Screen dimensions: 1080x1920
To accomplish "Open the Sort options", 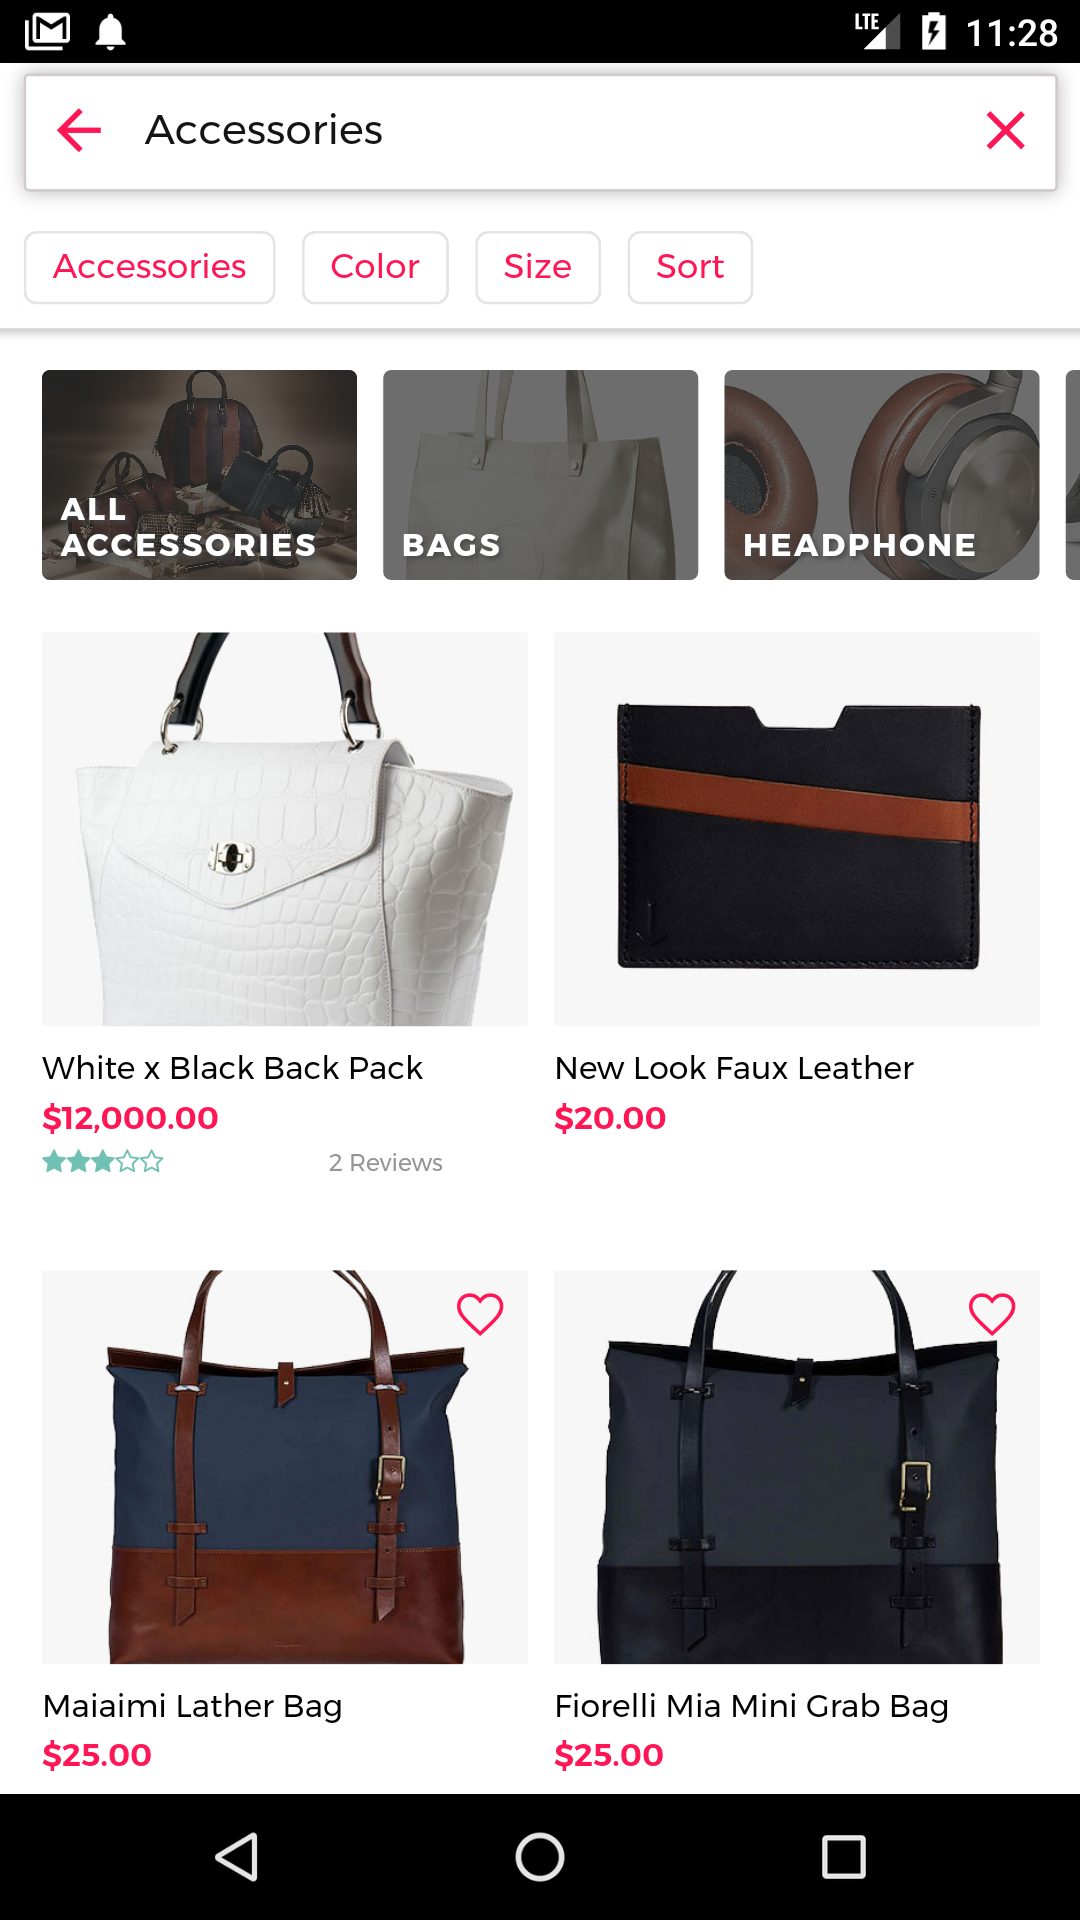I will click(690, 268).
